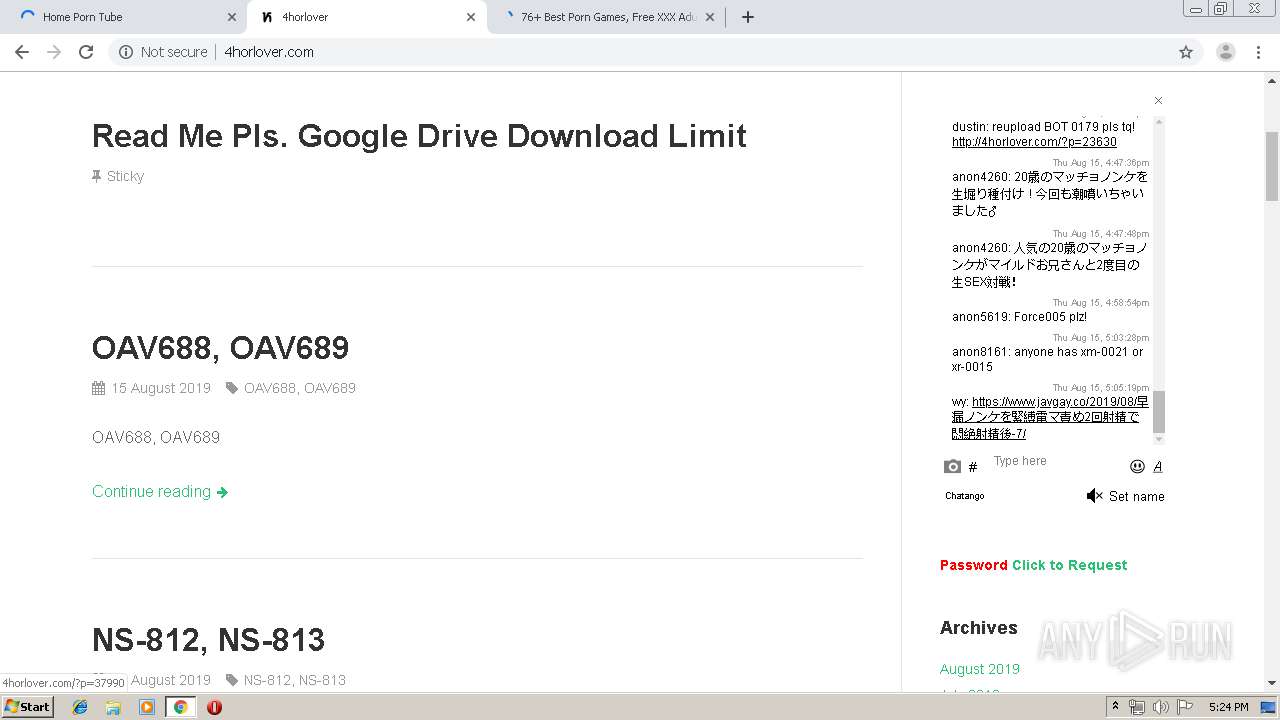The image size is (1280, 720).
Task: Click the chat text formatting A icon
Action: [x=1158, y=466]
